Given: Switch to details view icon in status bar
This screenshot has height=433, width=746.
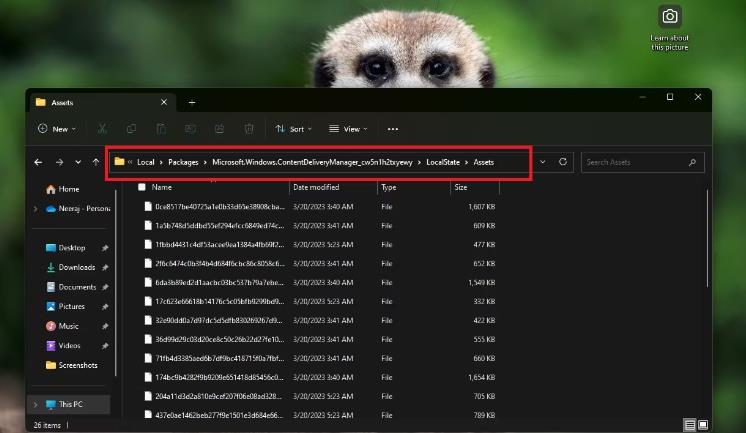Looking at the screenshot, I should click(689, 424).
